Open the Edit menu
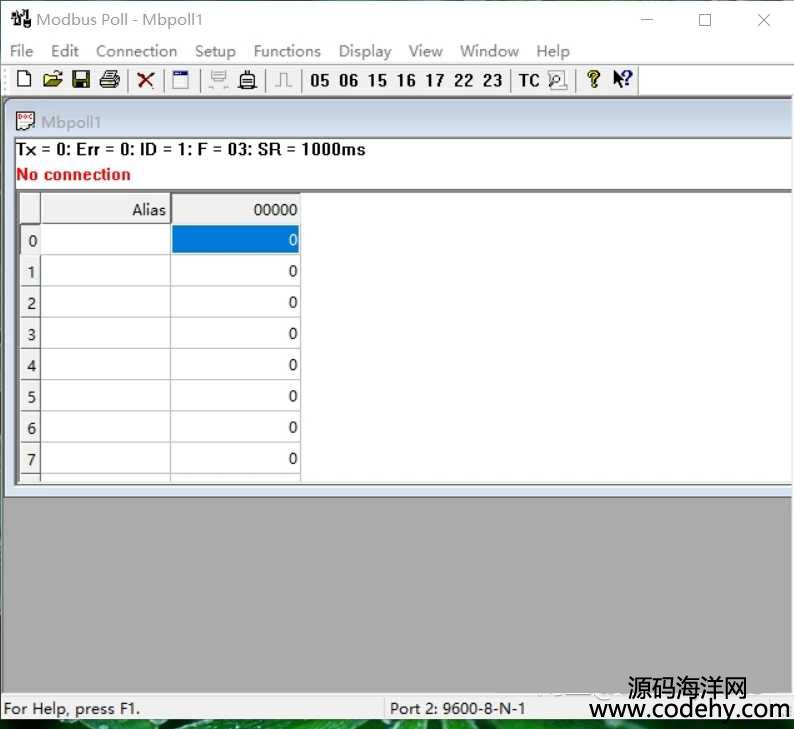Screen dimensions: 794x729 [x=65, y=51]
